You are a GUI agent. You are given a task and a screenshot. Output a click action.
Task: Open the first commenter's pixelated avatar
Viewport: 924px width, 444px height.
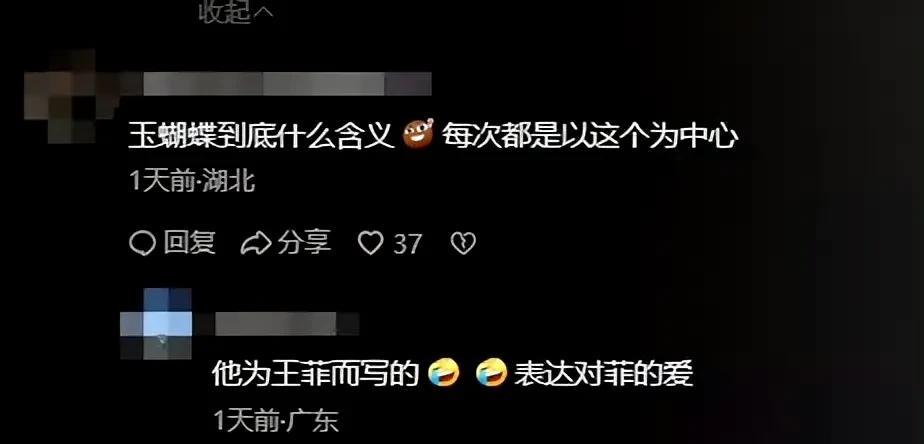tap(71, 97)
